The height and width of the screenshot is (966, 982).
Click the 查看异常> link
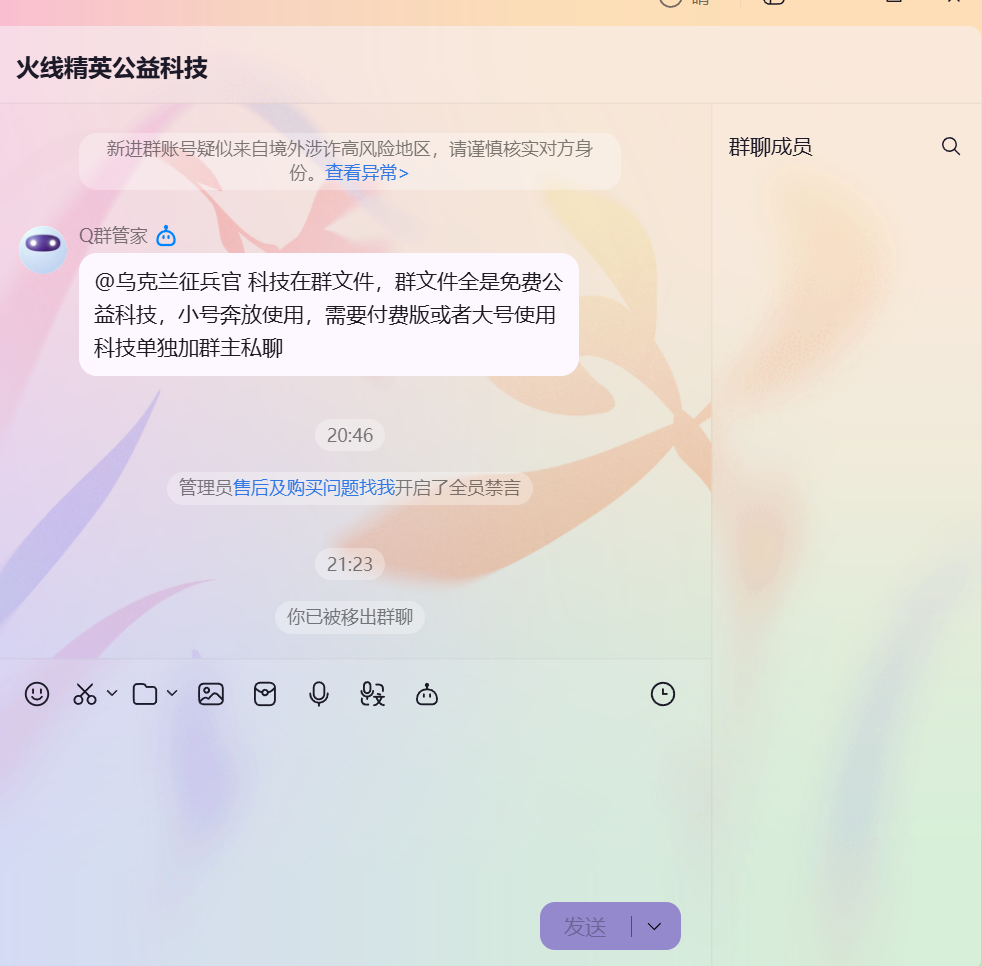367,172
